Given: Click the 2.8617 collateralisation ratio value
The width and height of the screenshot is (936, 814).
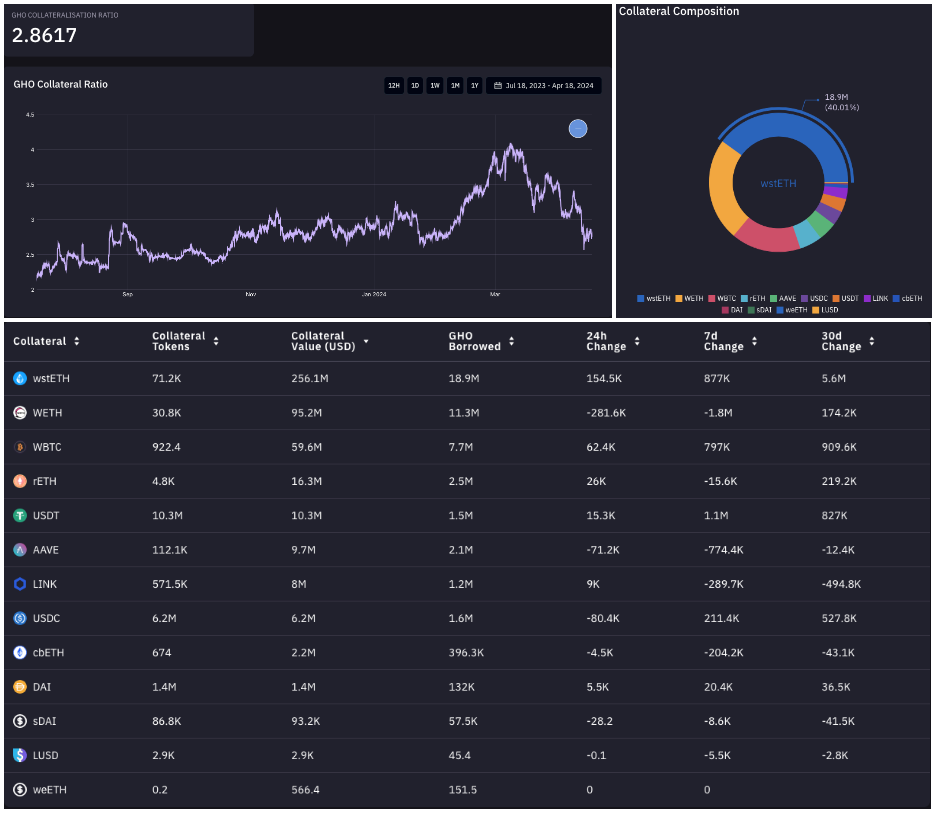Looking at the screenshot, I should coord(44,35).
